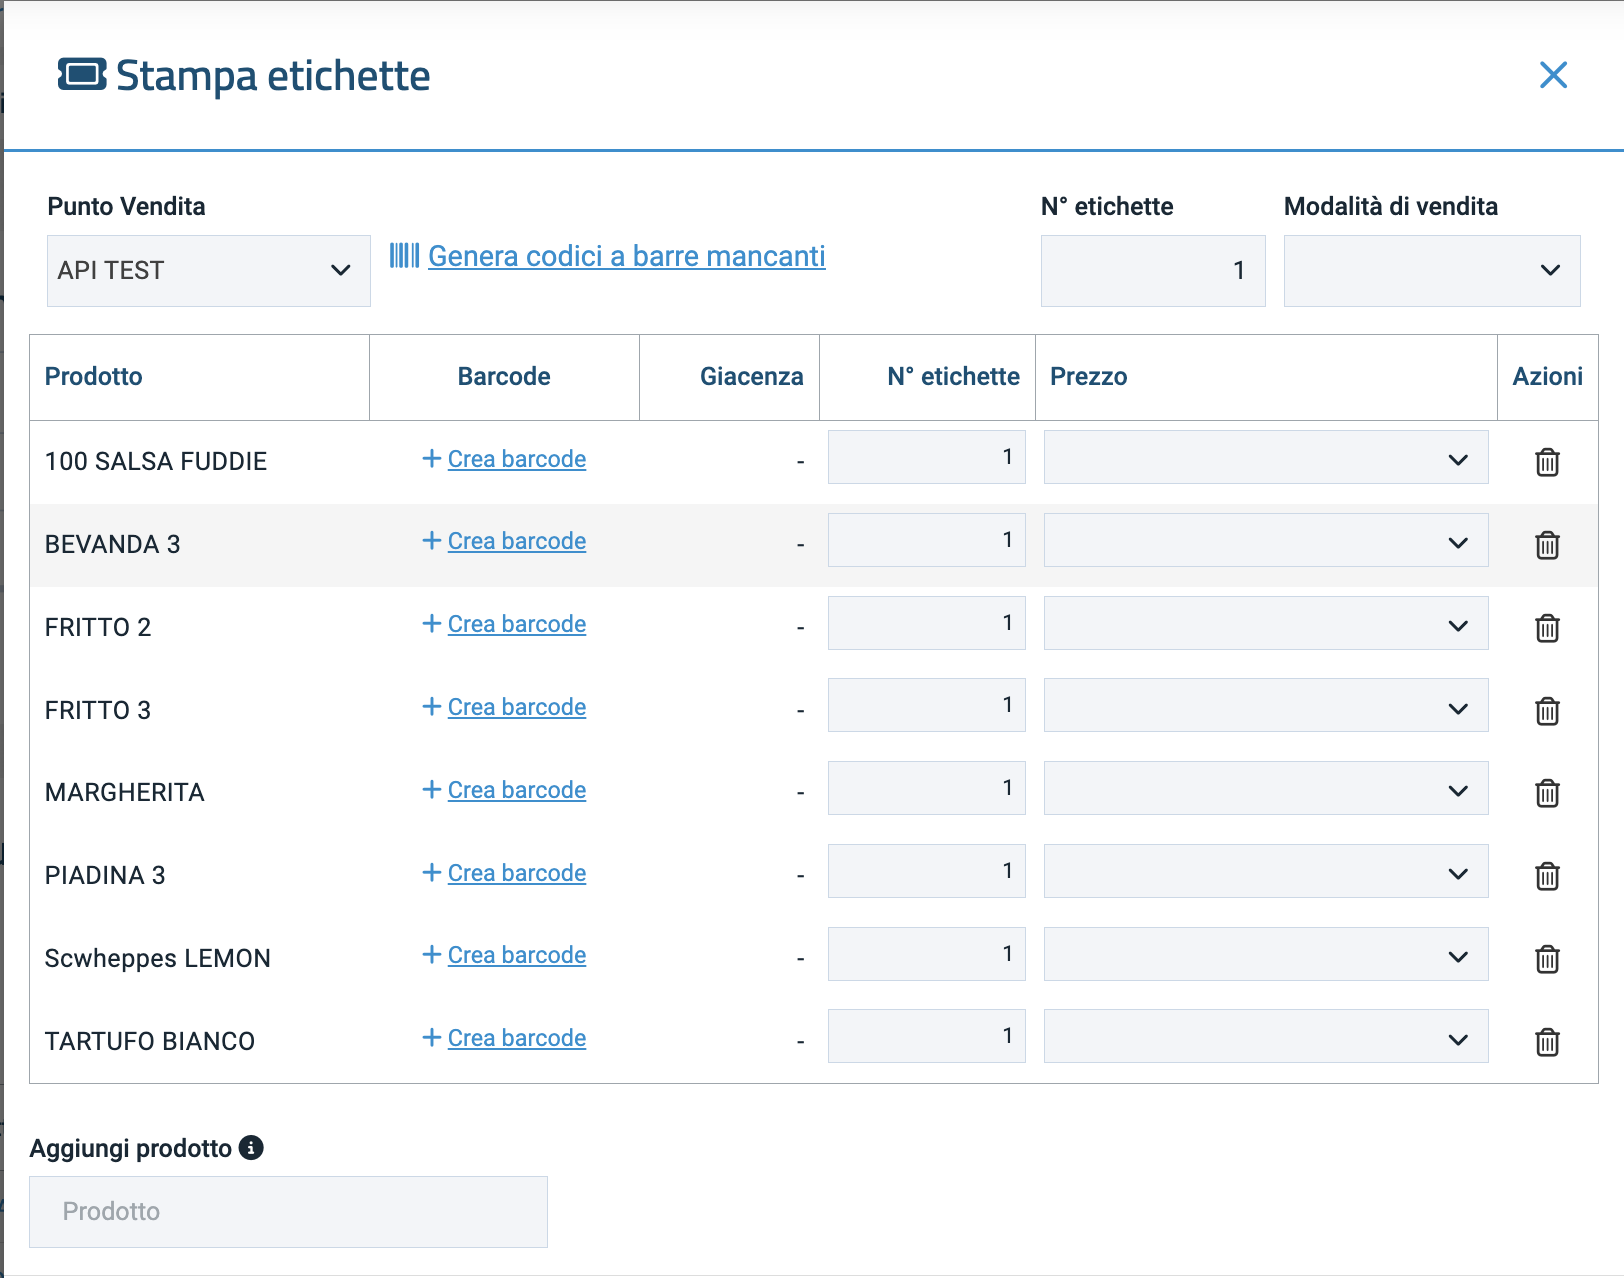Open the Prezzo dropdown for FRITTO 3

coord(1265,706)
